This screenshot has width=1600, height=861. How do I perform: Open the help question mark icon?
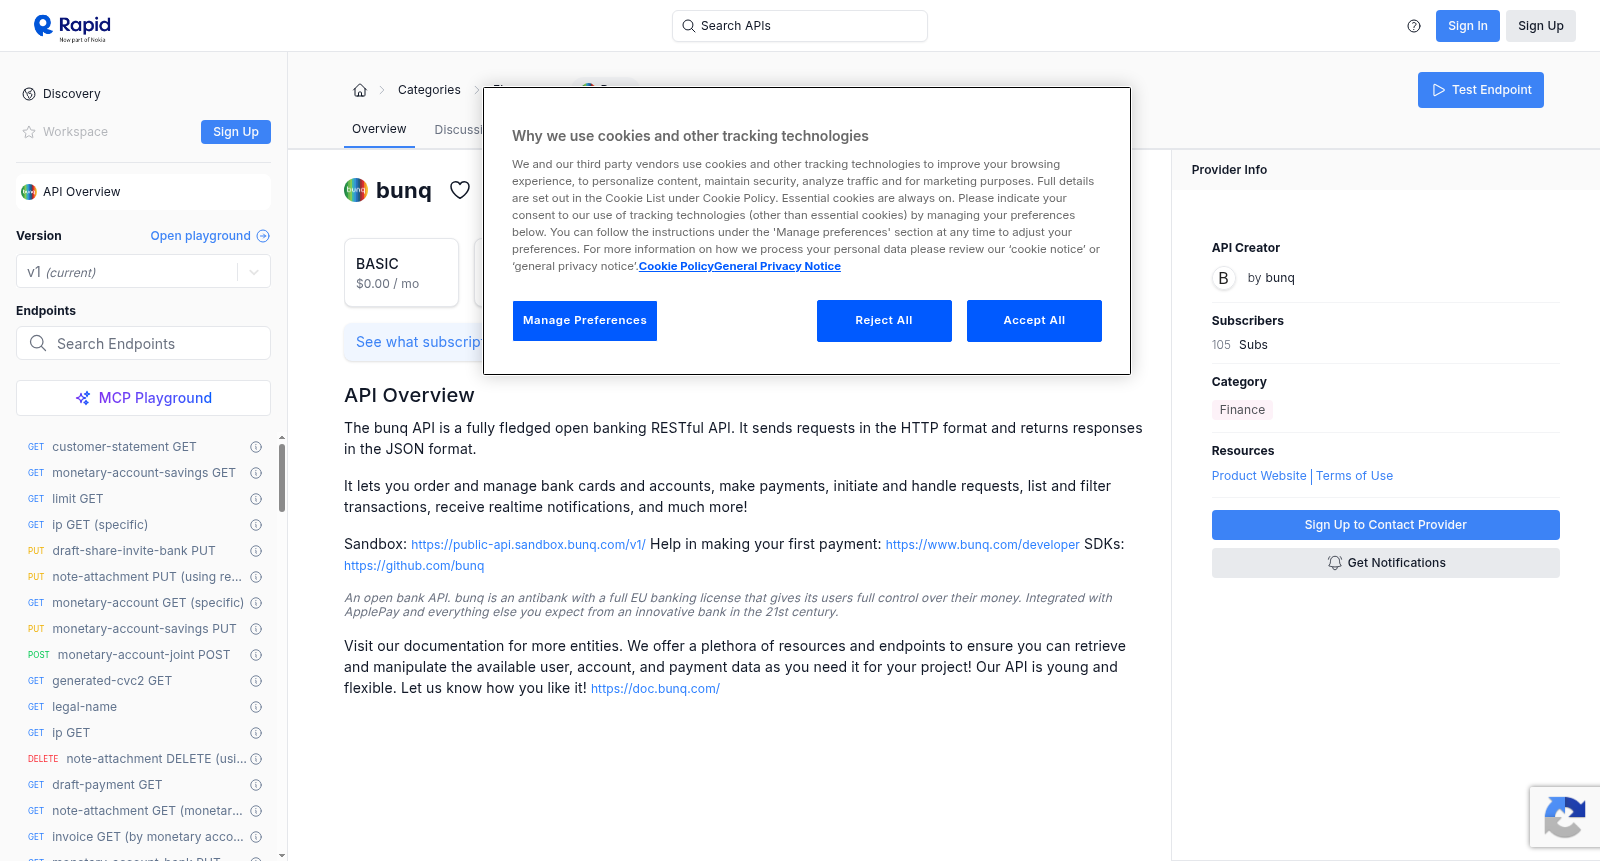pyautogui.click(x=1414, y=26)
